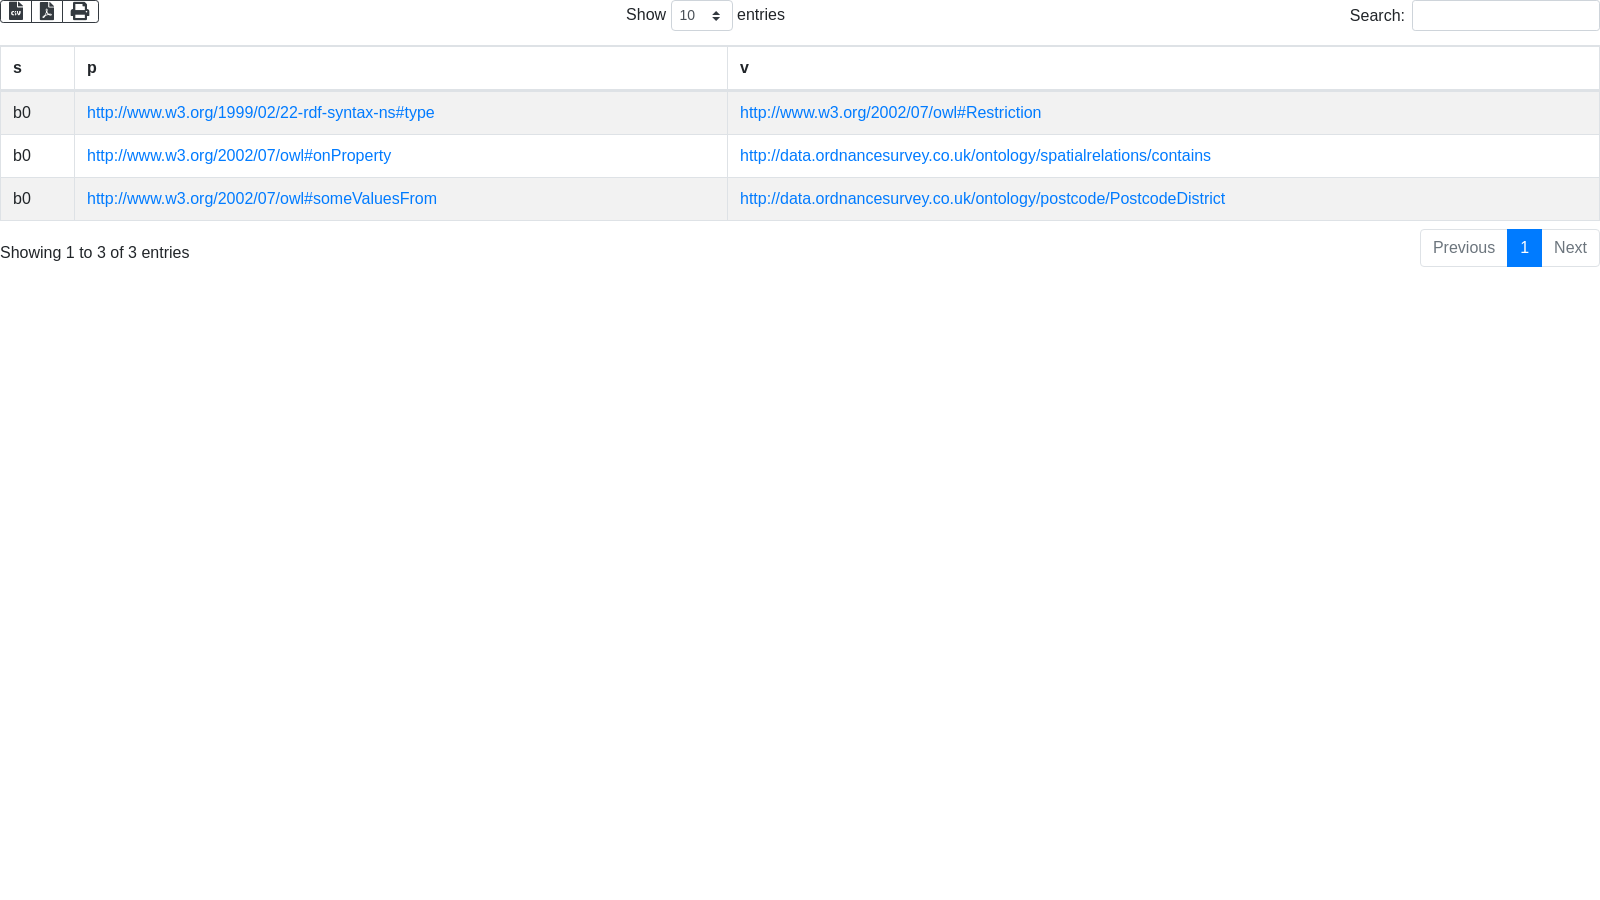Screen dimensions: 1600x900
Task: Open the rdf-syntax-ns#type link
Action: click(x=260, y=113)
